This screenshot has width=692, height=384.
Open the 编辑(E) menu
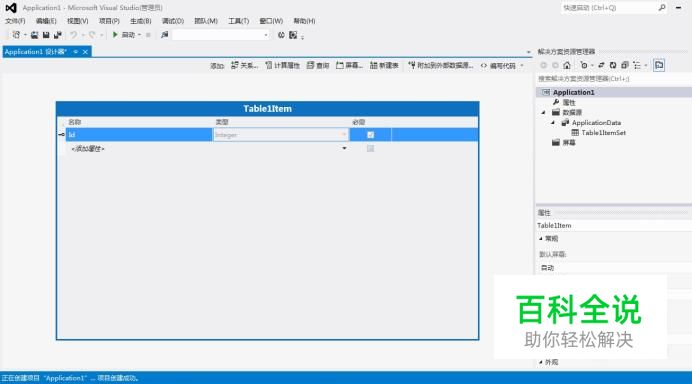(46, 21)
